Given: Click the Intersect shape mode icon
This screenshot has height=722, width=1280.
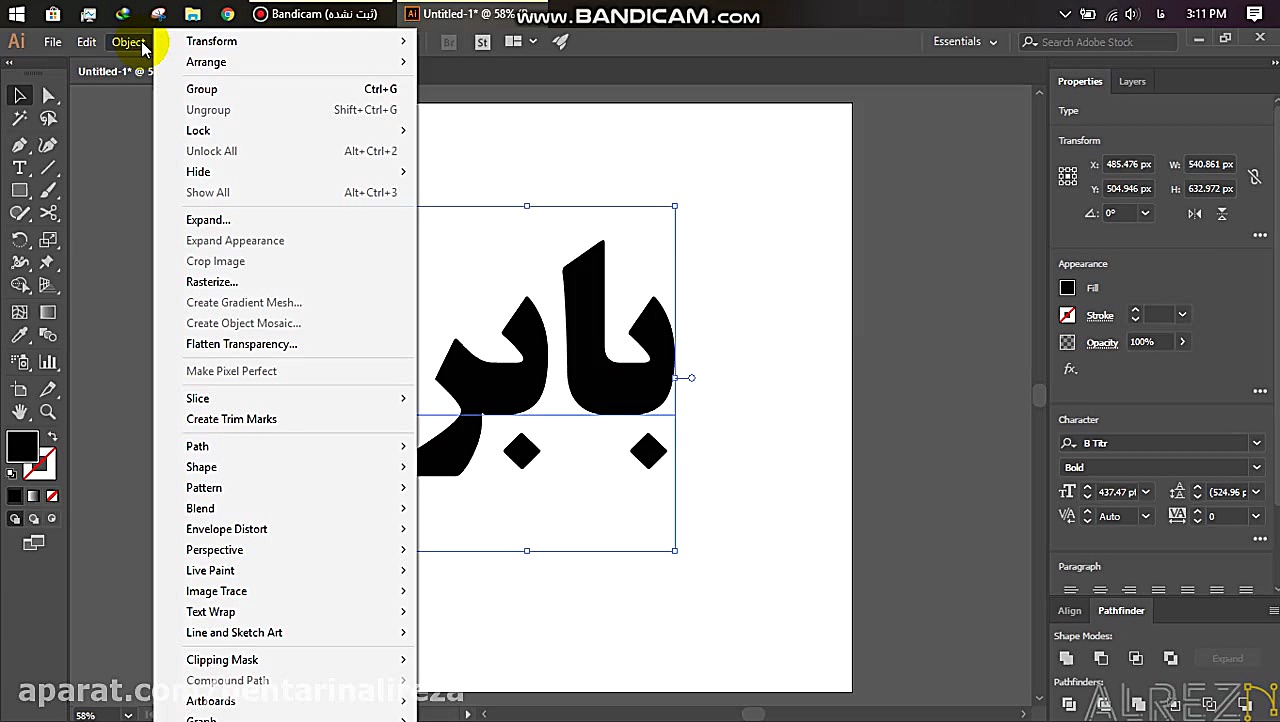Looking at the screenshot, I should point(1136,658).
